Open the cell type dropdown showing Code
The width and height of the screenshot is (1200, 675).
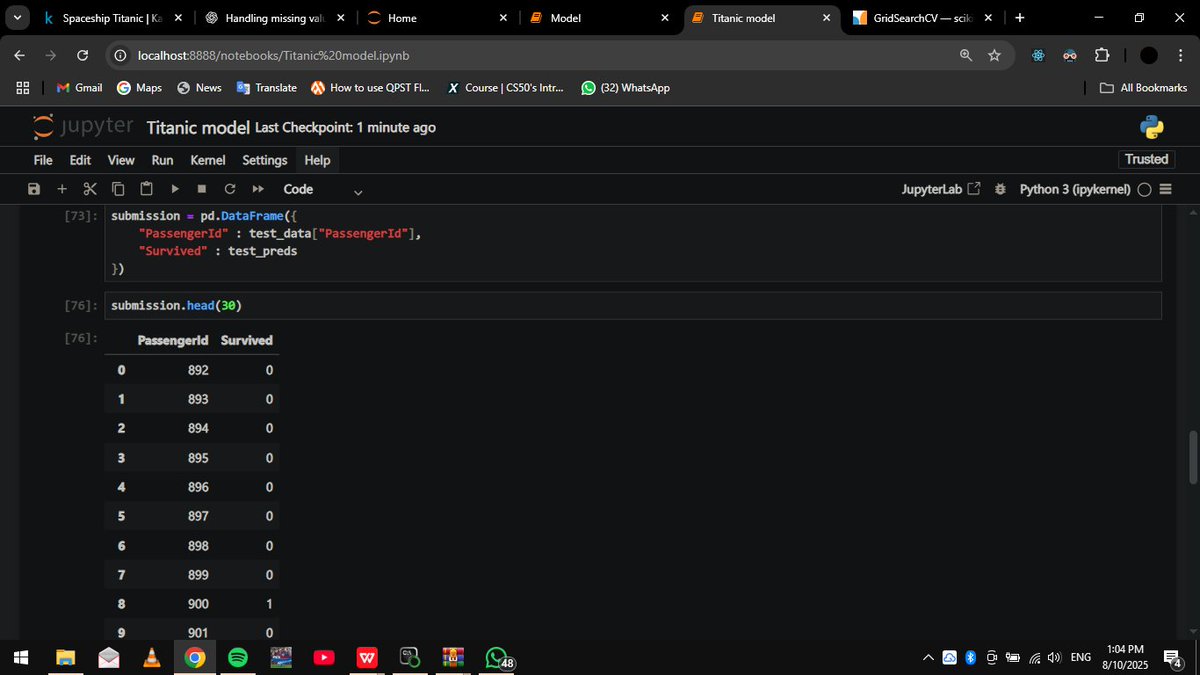(323, 189)
